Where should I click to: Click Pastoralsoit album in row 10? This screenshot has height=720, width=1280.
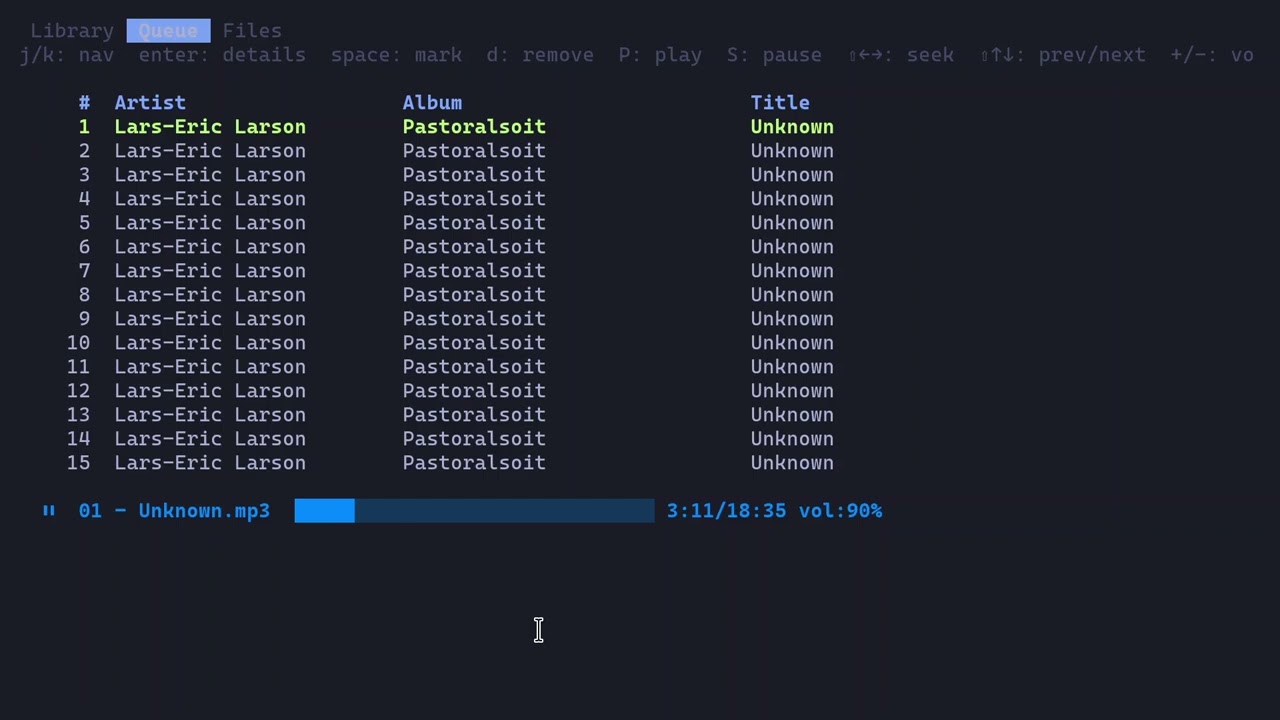(x=474, y=343)
